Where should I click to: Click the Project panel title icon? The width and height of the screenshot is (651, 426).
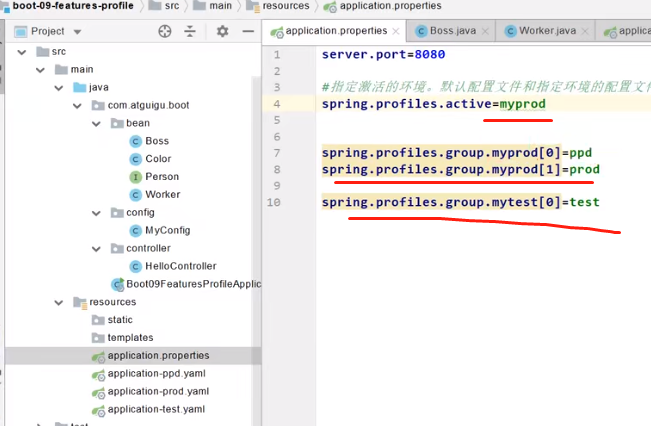(x=20, y=32)
